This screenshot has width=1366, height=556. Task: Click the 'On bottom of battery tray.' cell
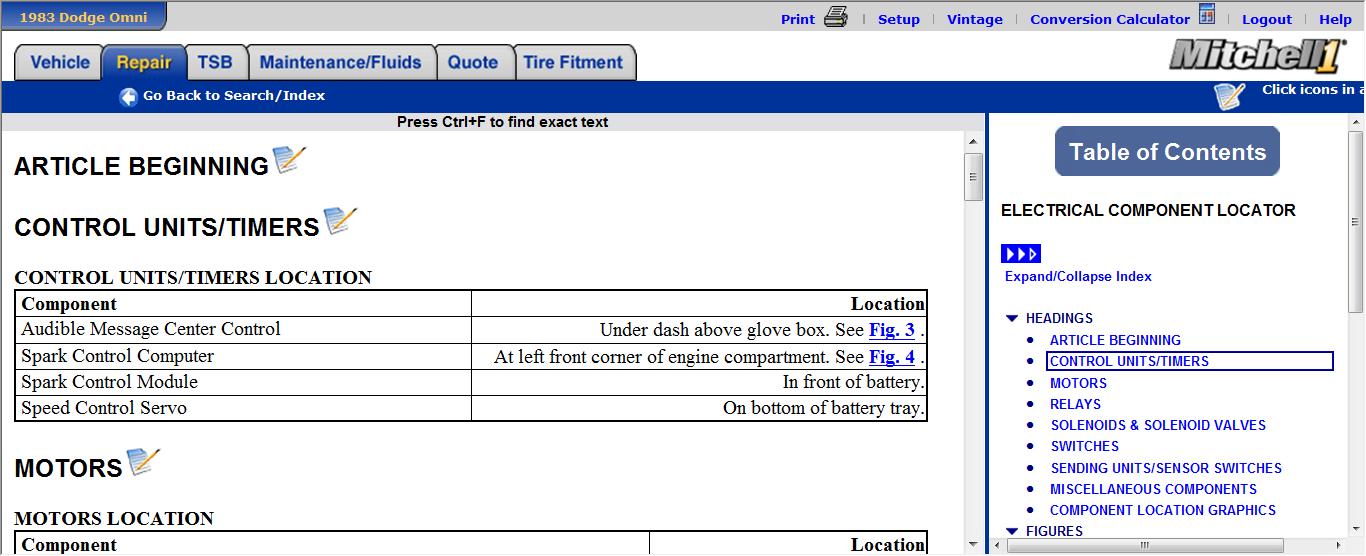point(699,409)
